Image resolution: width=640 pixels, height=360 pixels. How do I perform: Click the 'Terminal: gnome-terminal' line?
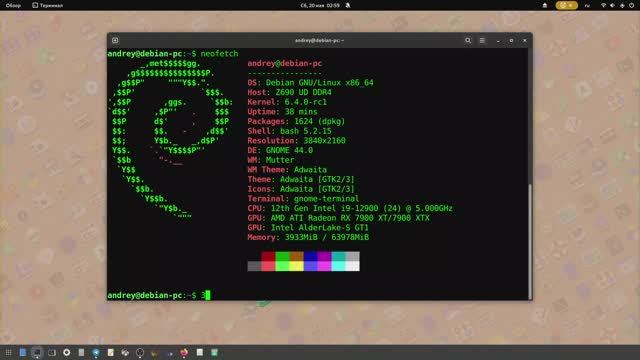coord(303,199)
